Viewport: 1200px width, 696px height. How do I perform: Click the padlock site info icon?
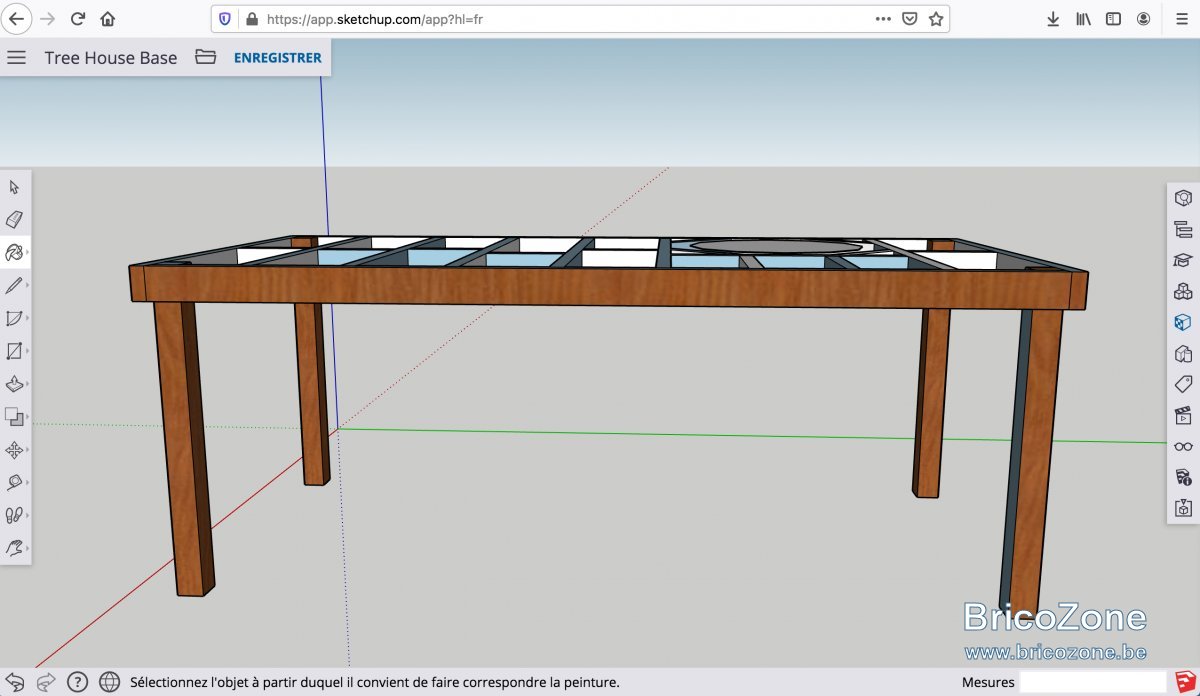pos(251,19)
